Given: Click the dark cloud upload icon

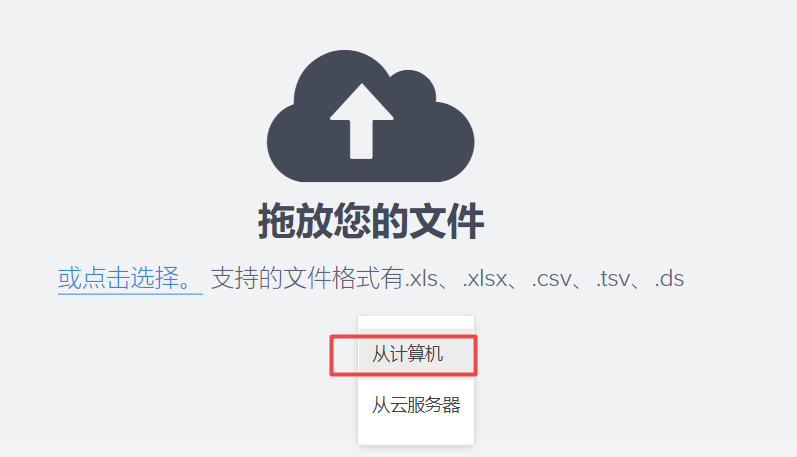Looking at the screenshot, I should click(371, 116).
